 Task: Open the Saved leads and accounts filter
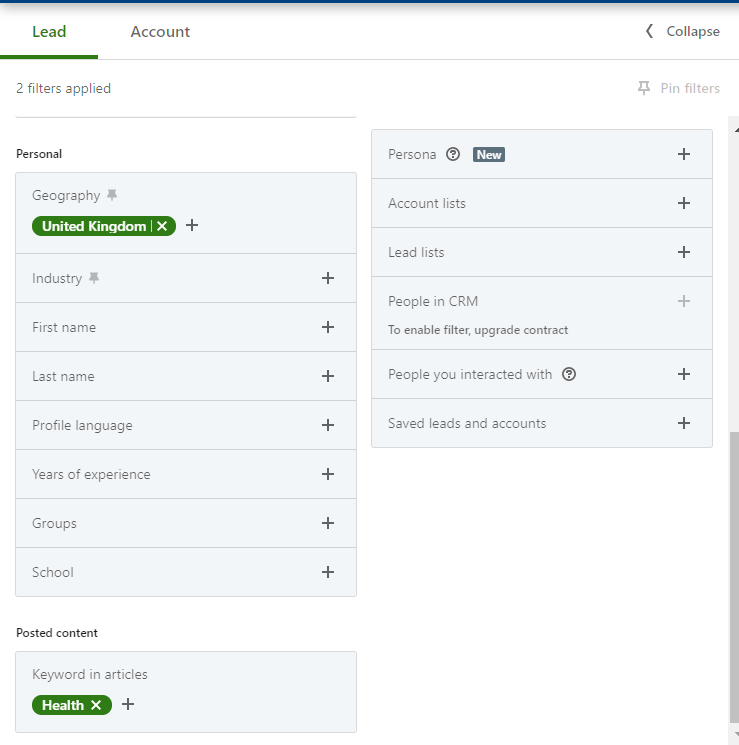click(683, 423)
